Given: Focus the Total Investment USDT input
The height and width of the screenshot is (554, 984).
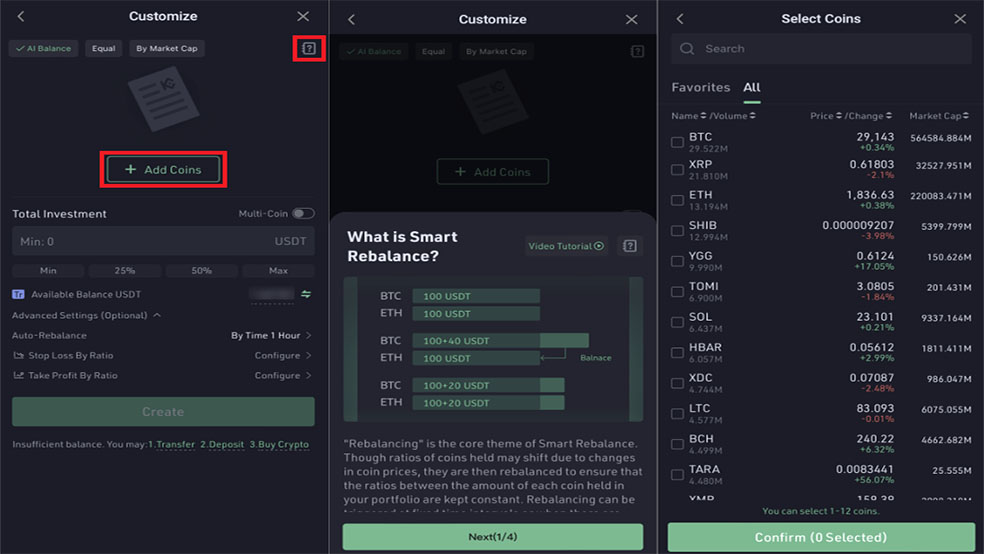Looking at the screenshot, I should pos(163,242).
